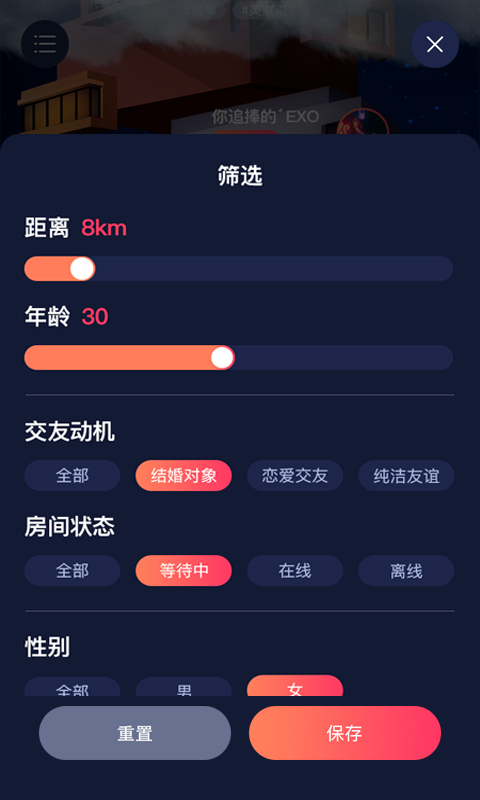The height and width of the screenshot is (800, 480).
Task: Choose 等待中 room status
Action: (x=184, y=570)
